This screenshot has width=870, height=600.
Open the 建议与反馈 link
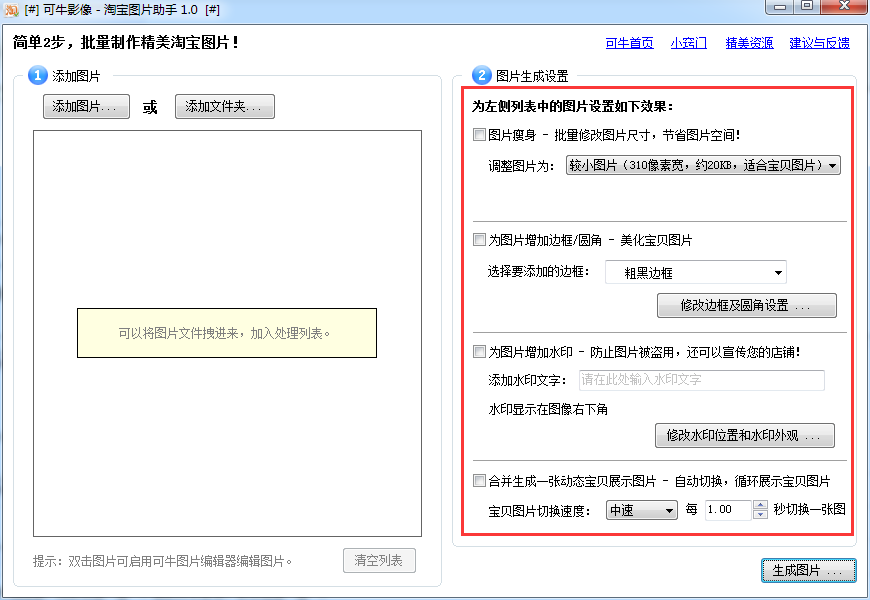820,43
